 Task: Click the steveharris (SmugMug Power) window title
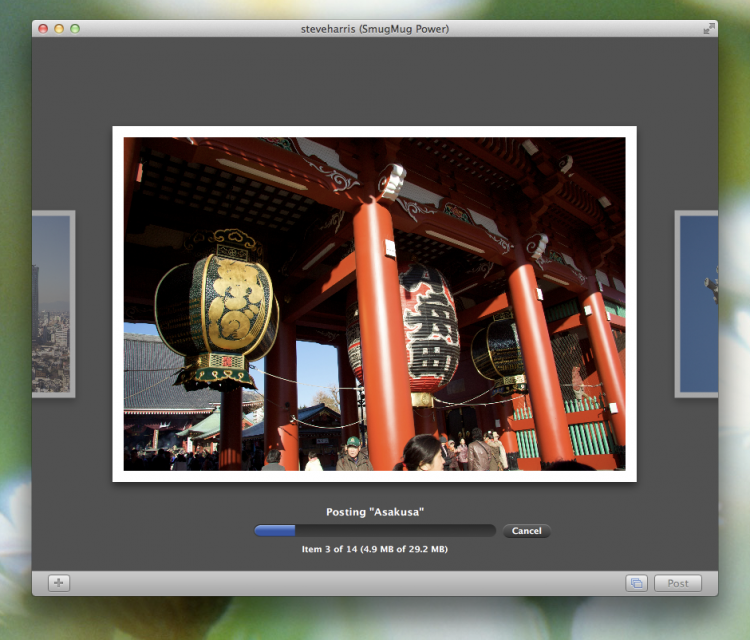click(x=375, y=29)
